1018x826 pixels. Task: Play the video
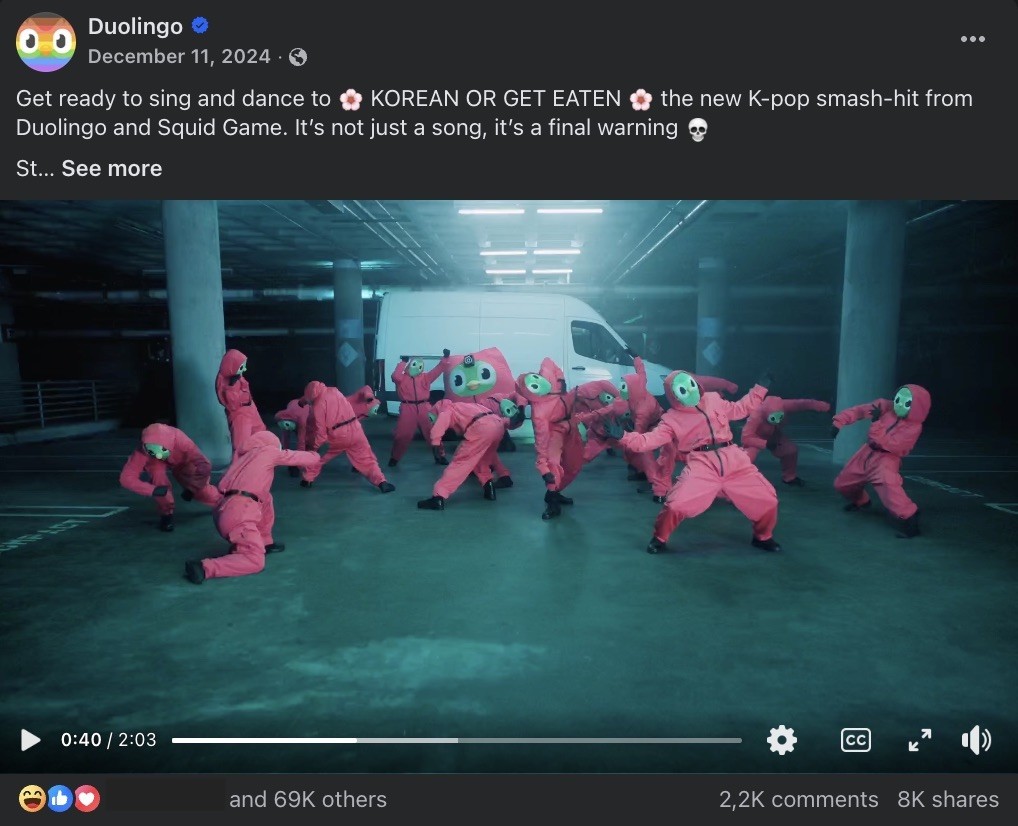click(x=30, y=740)
